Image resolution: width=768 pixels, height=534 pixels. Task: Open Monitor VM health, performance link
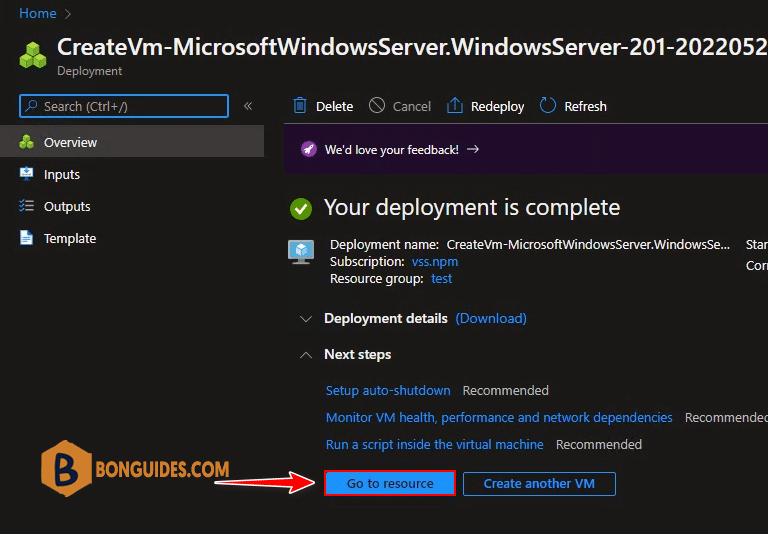499,417
